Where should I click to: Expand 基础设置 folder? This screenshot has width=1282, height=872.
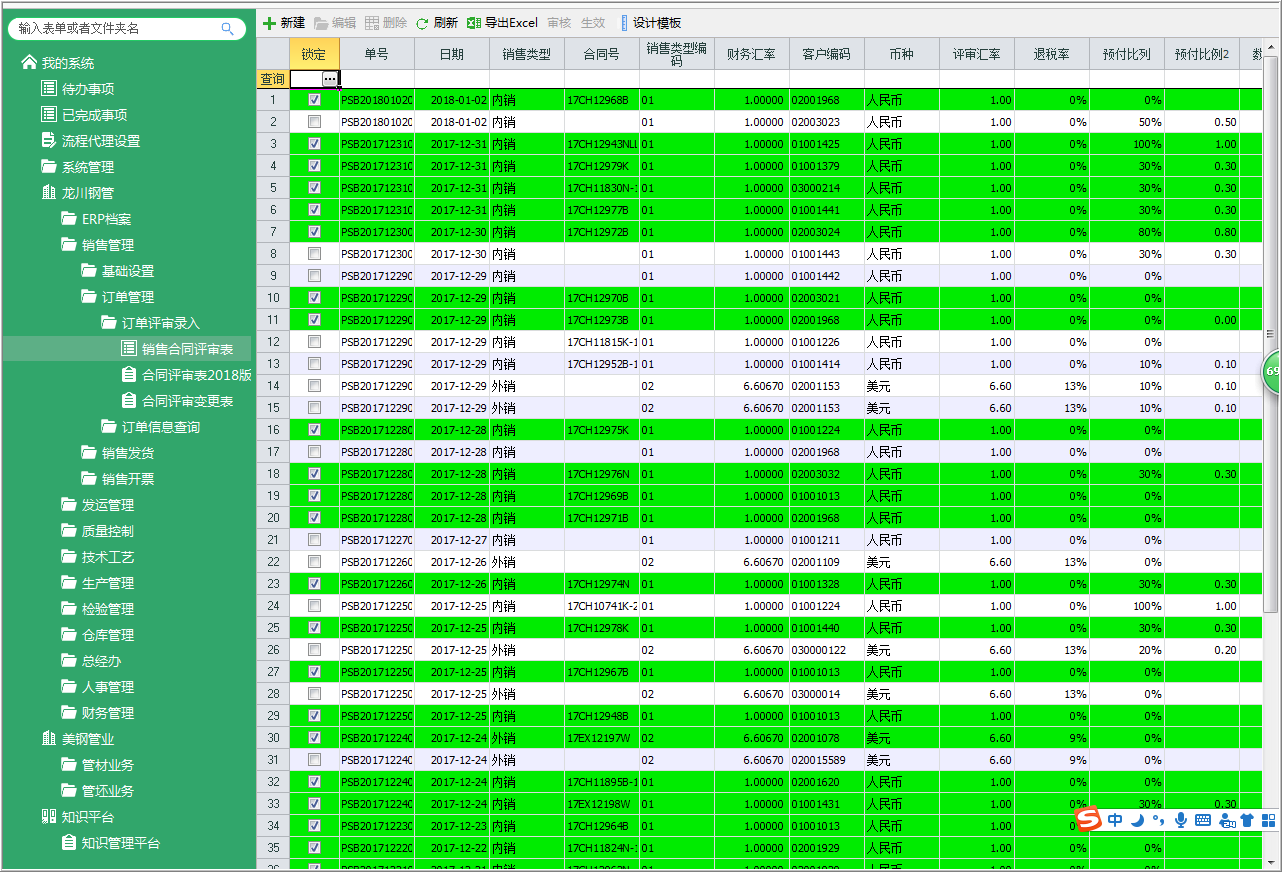coord(117,271)
